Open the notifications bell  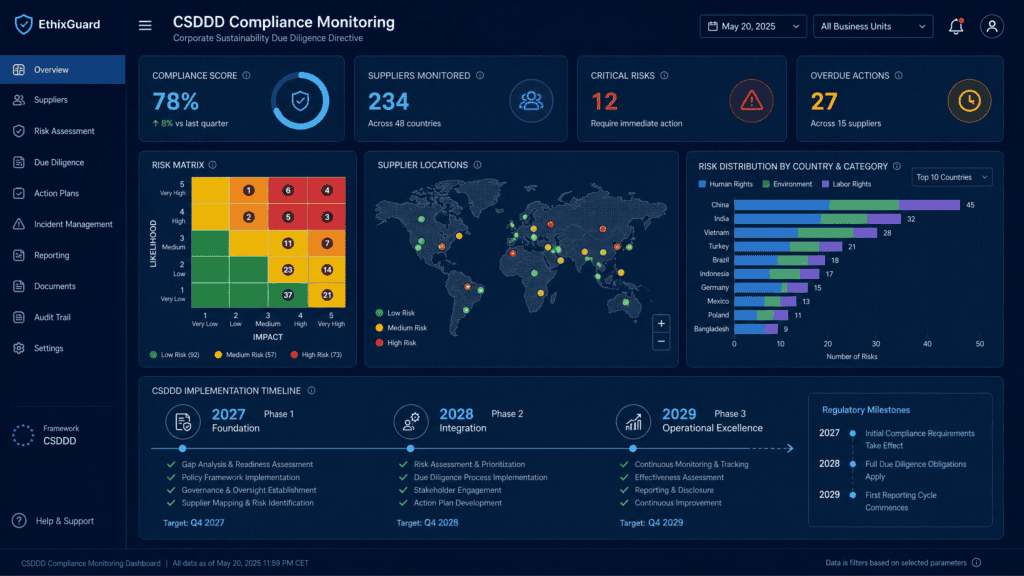pos(956,26)
